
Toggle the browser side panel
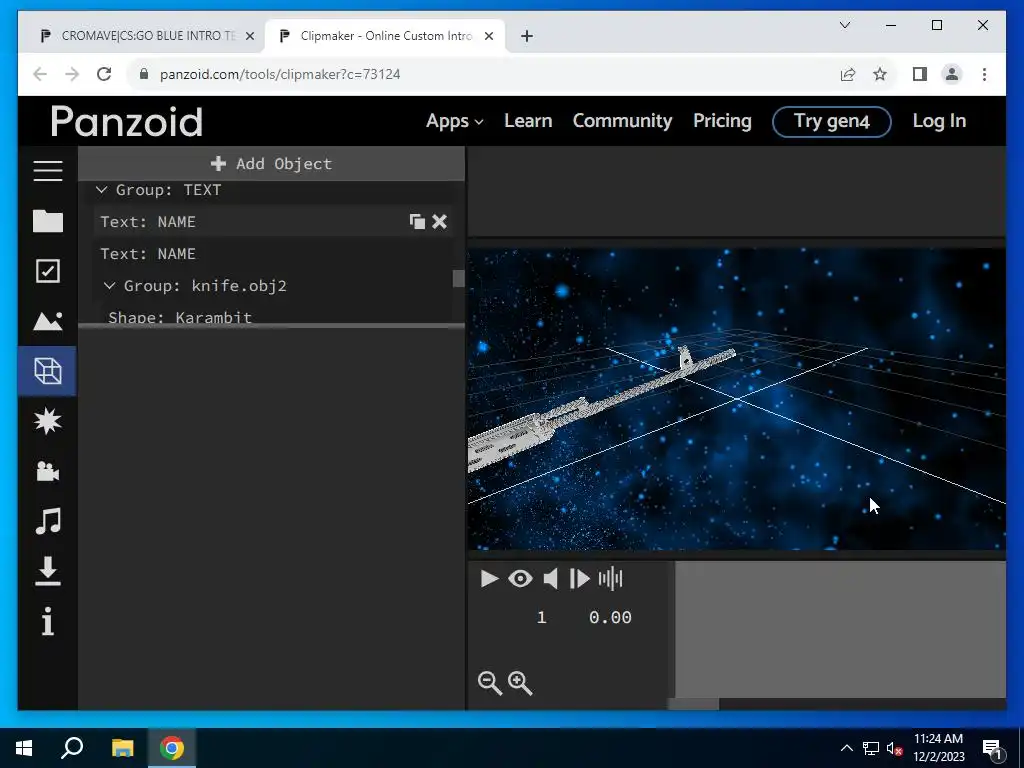[920, 74]
